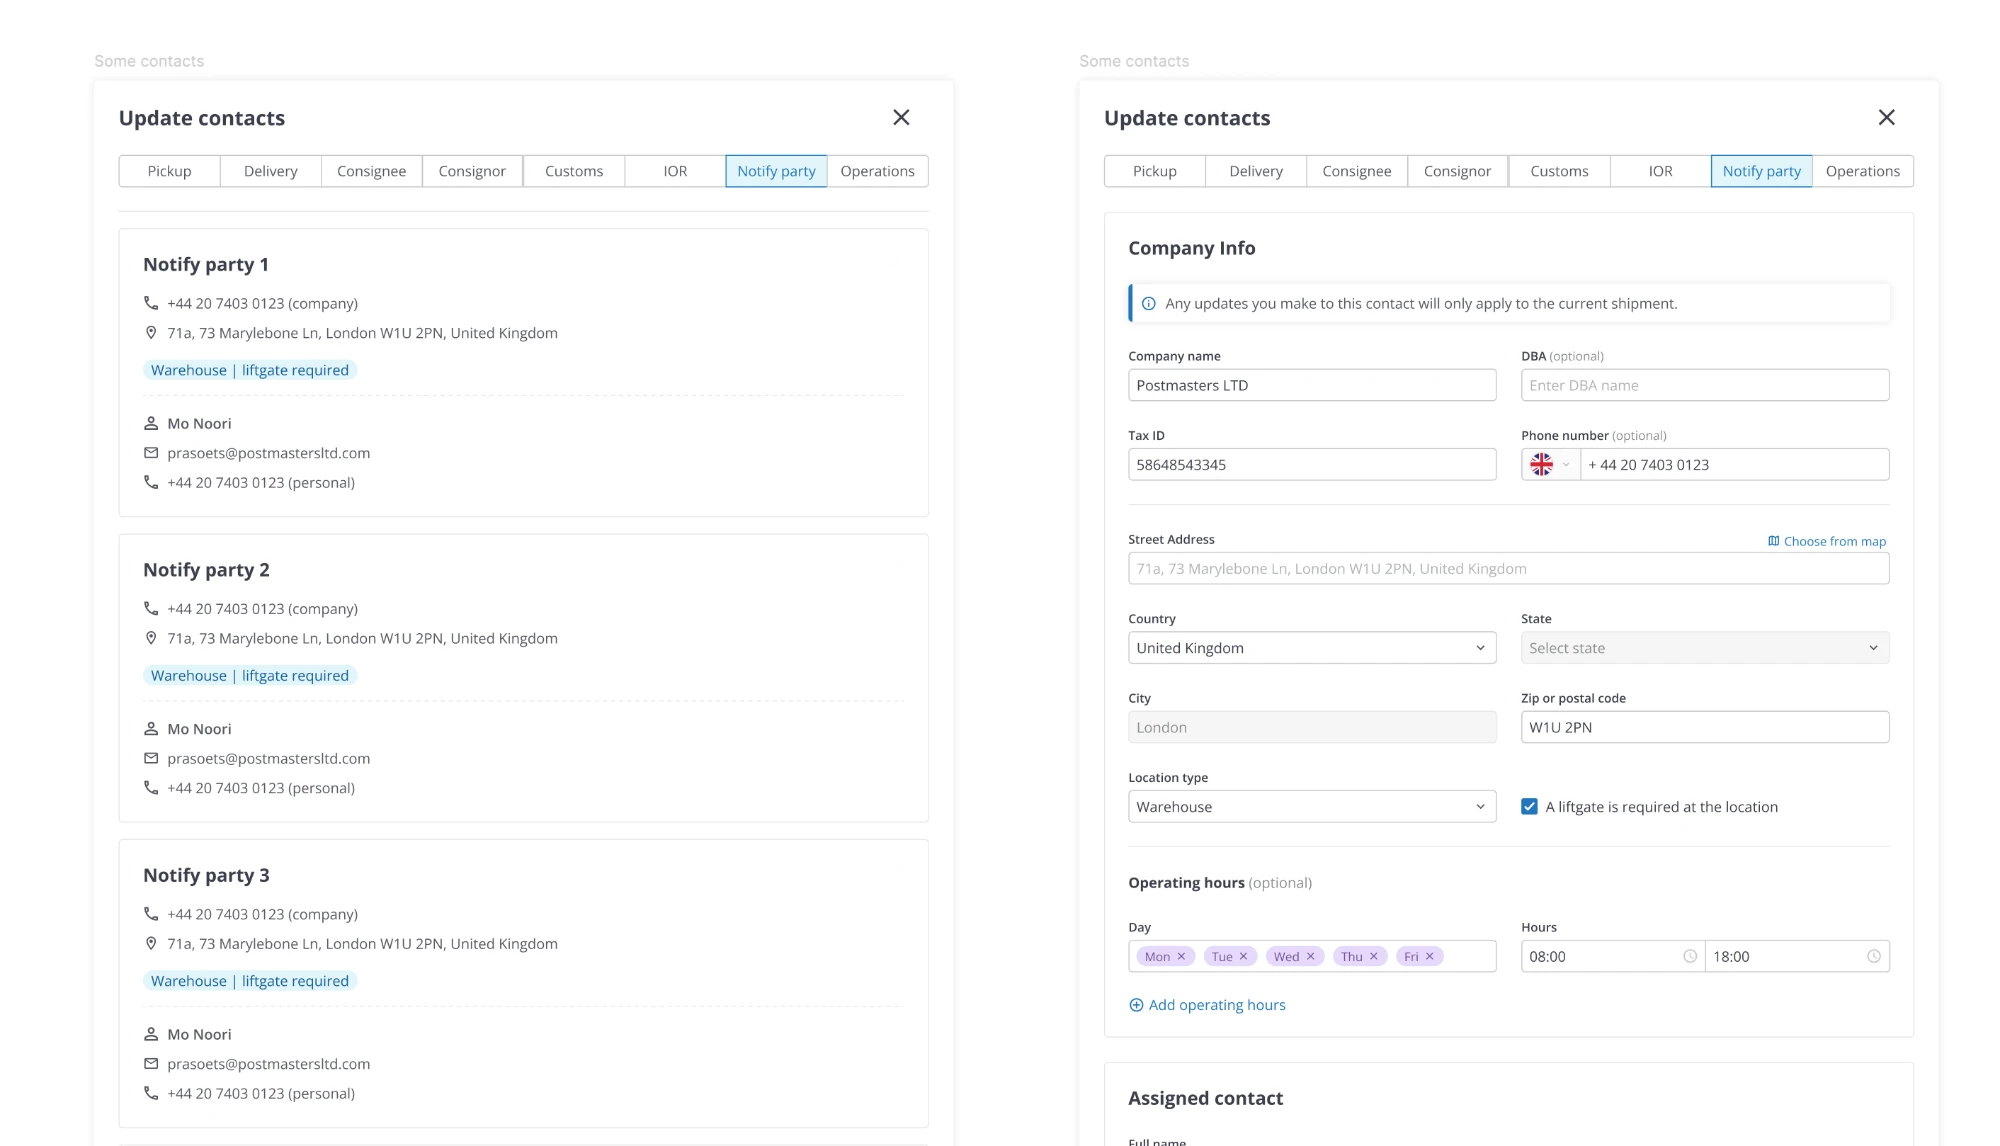
Task: Click person icon in Notify party 1
Action: click(x=151, y=423)
